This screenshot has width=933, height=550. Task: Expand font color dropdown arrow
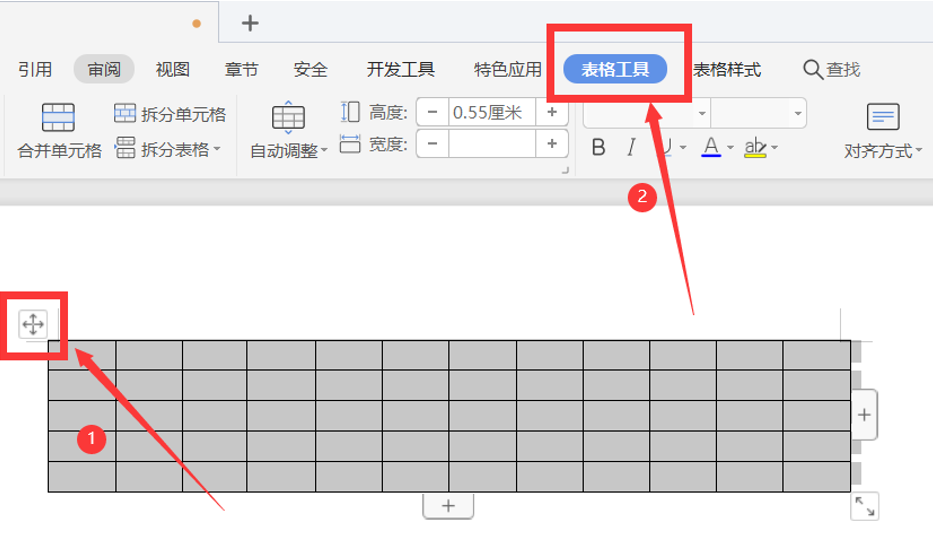pyautogui.click(x=730, y=147)
